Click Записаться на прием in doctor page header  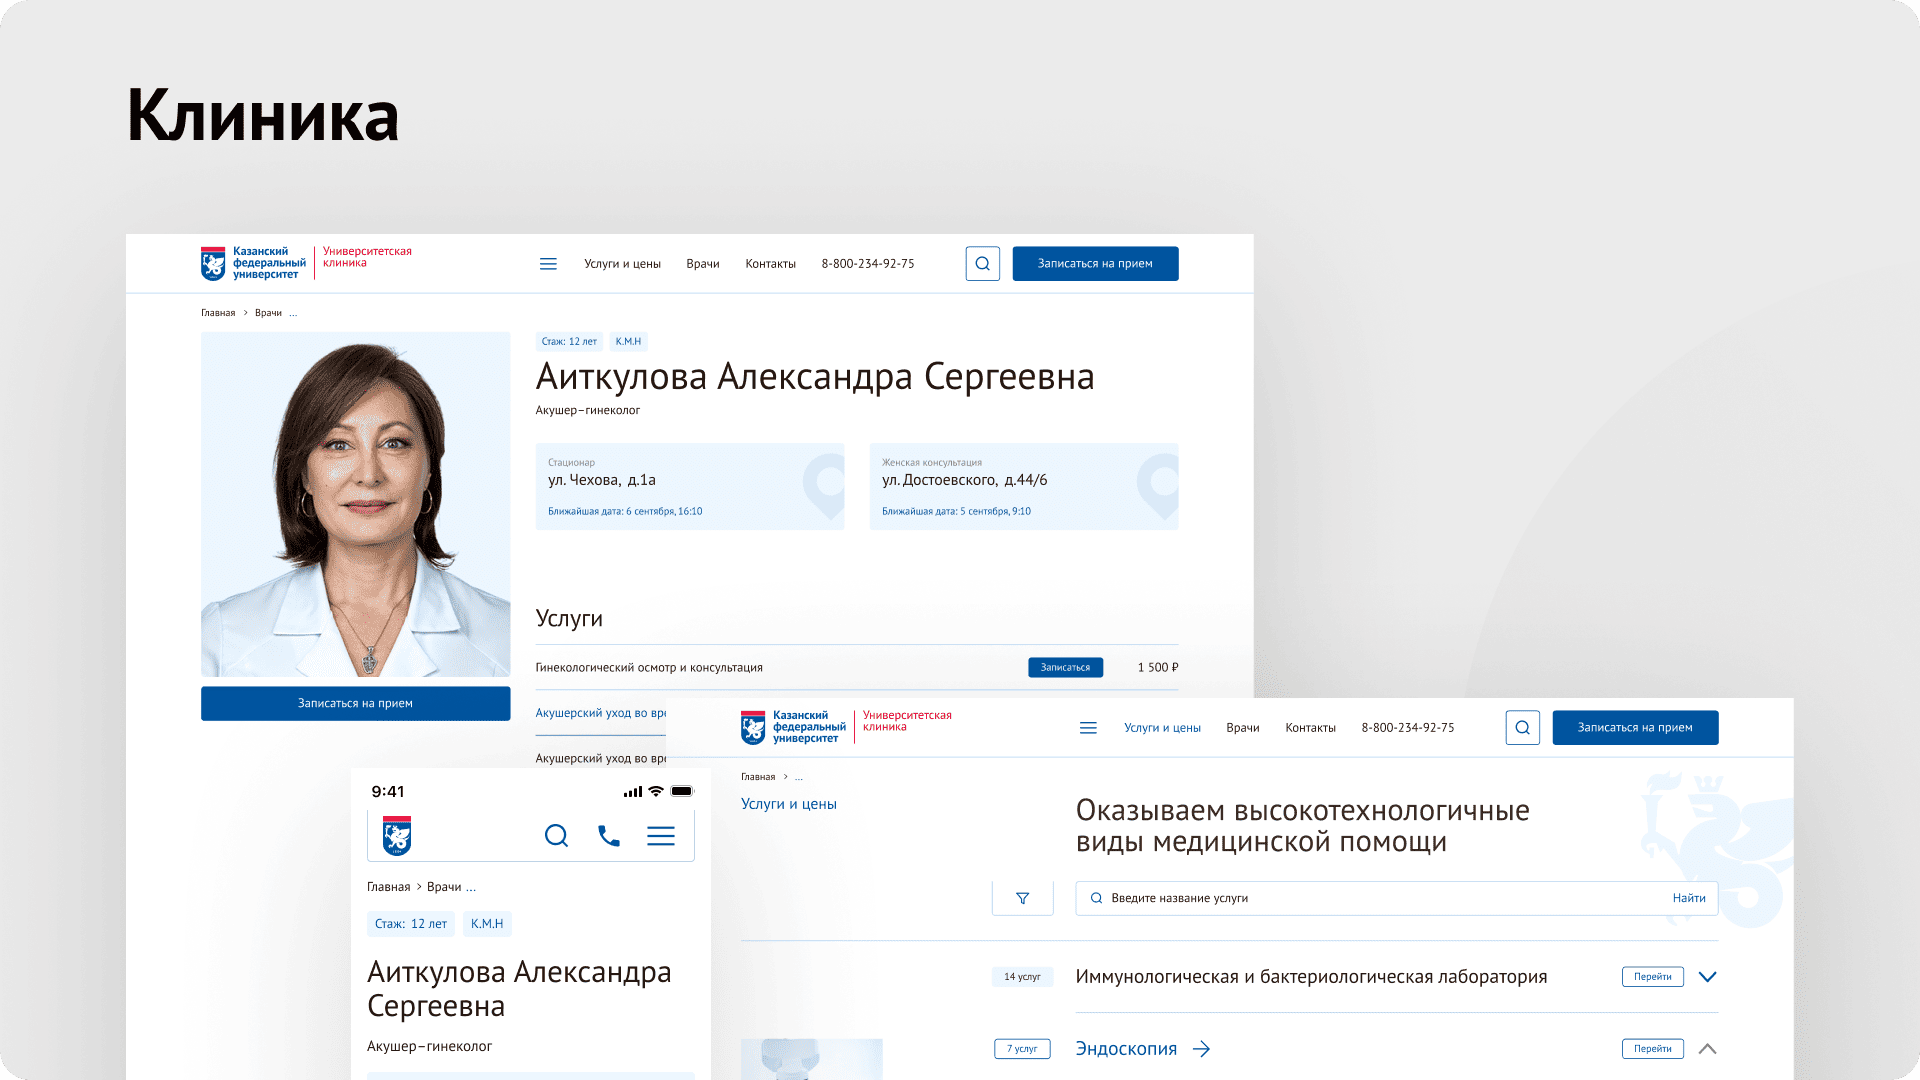1095,264
